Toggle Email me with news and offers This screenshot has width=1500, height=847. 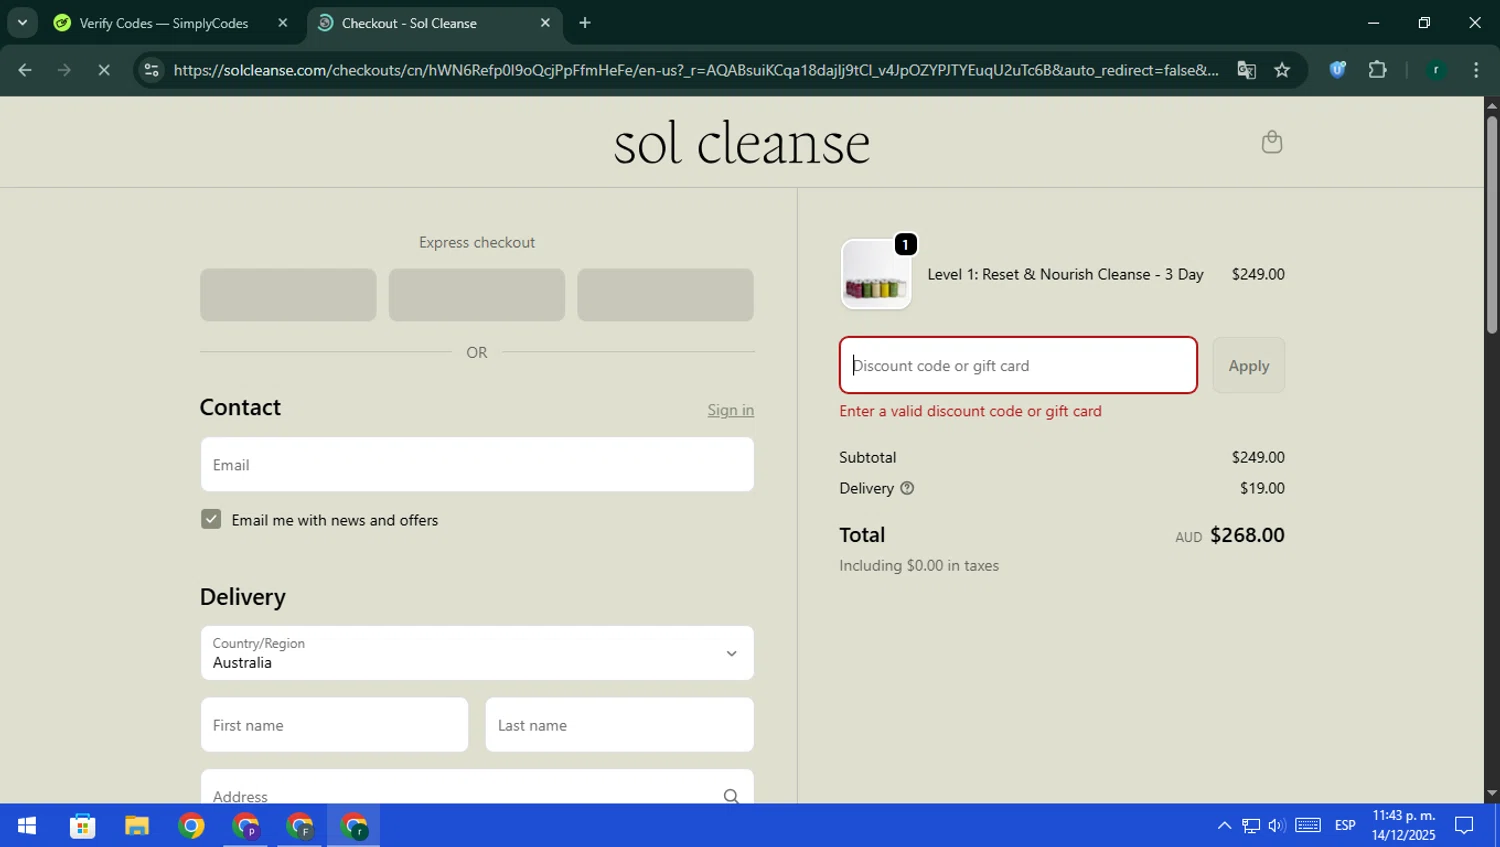tap(211, 519)
